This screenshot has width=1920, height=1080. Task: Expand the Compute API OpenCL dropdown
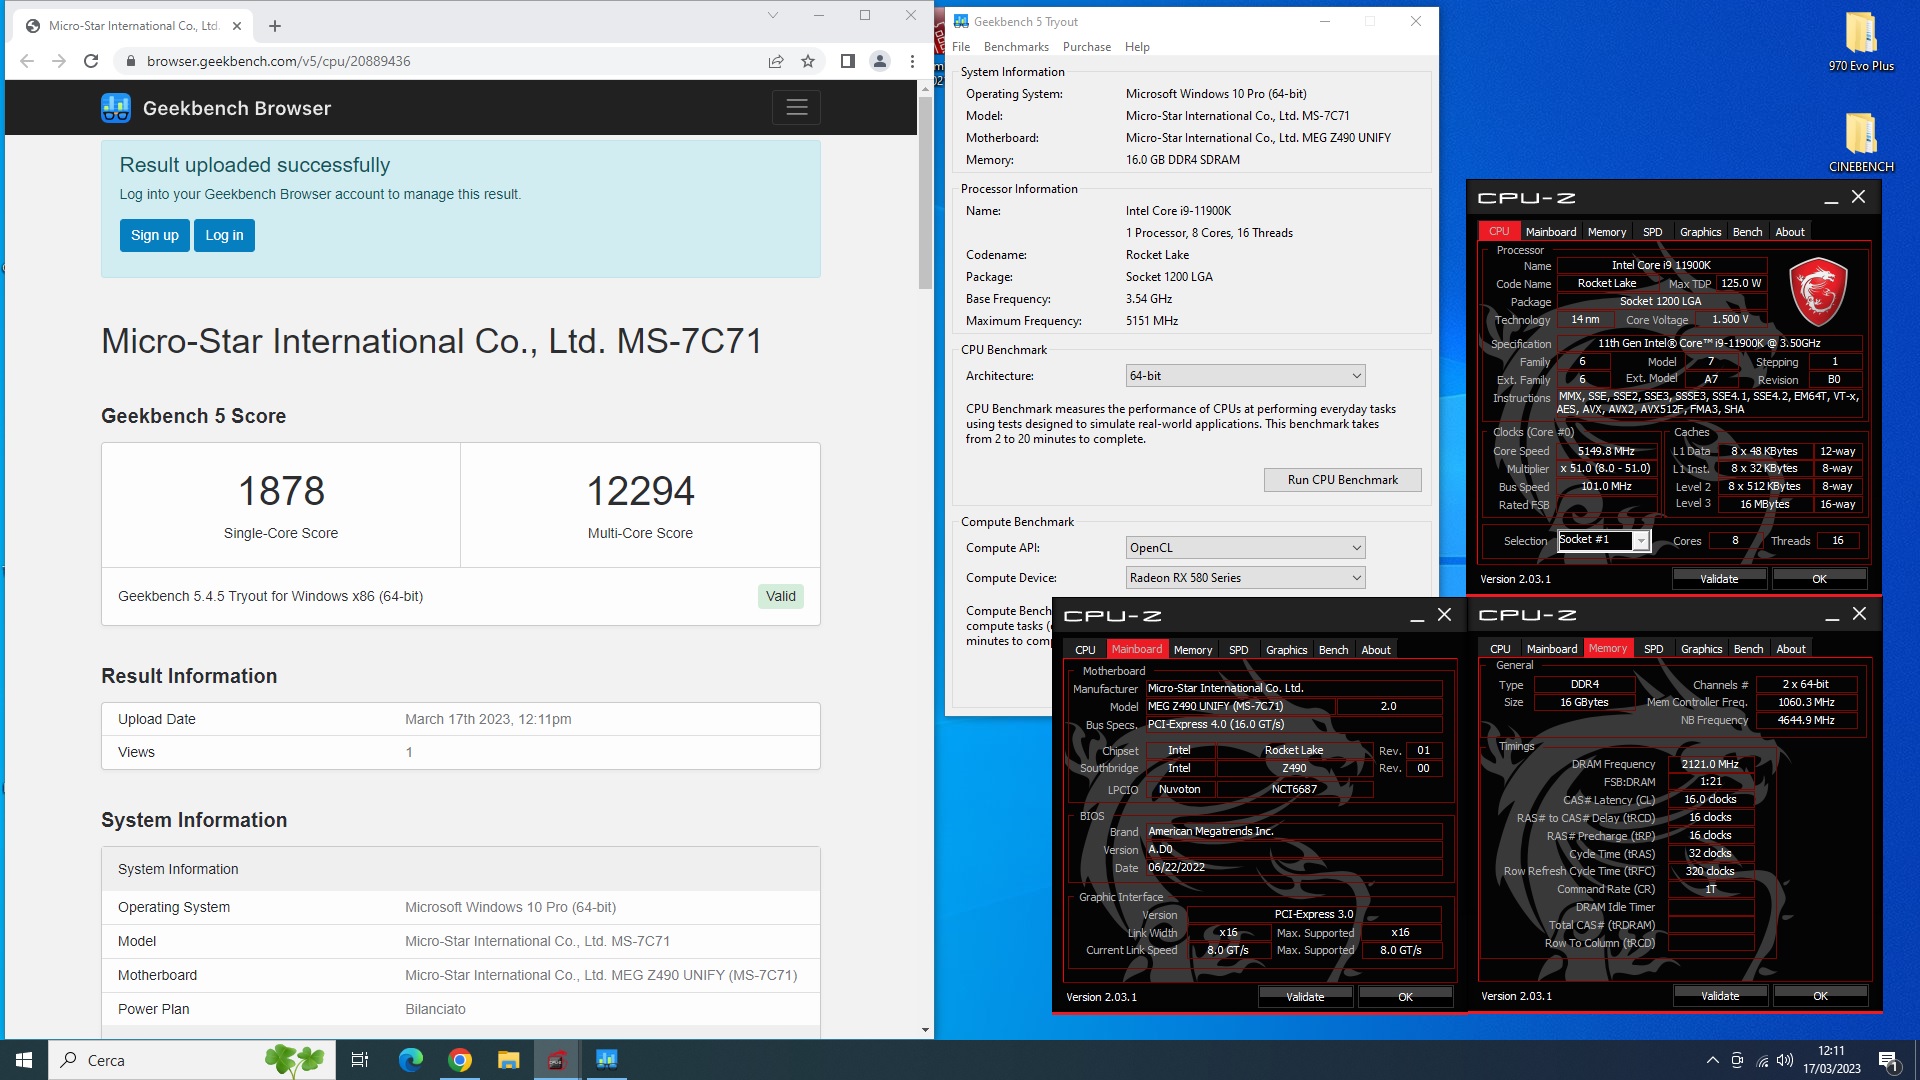point(1245,548)
